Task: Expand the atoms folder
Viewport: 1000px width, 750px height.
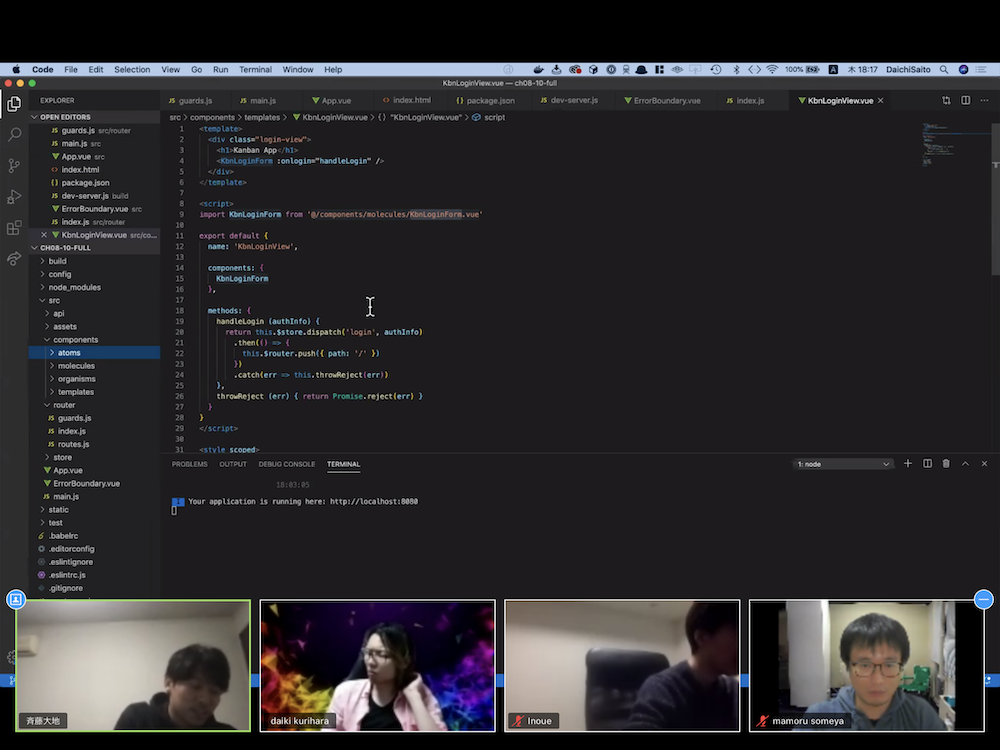Action: pos(94,353)
